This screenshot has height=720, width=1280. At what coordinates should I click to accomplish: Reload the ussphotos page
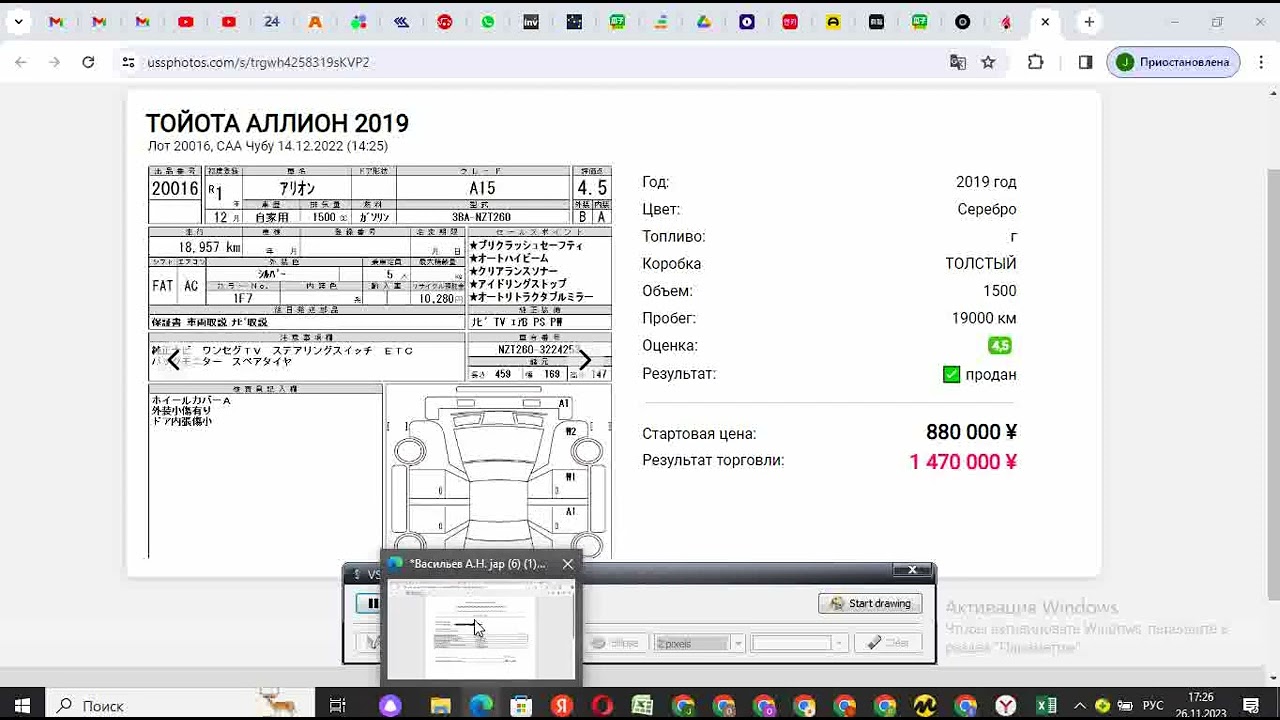click(88, 62)
